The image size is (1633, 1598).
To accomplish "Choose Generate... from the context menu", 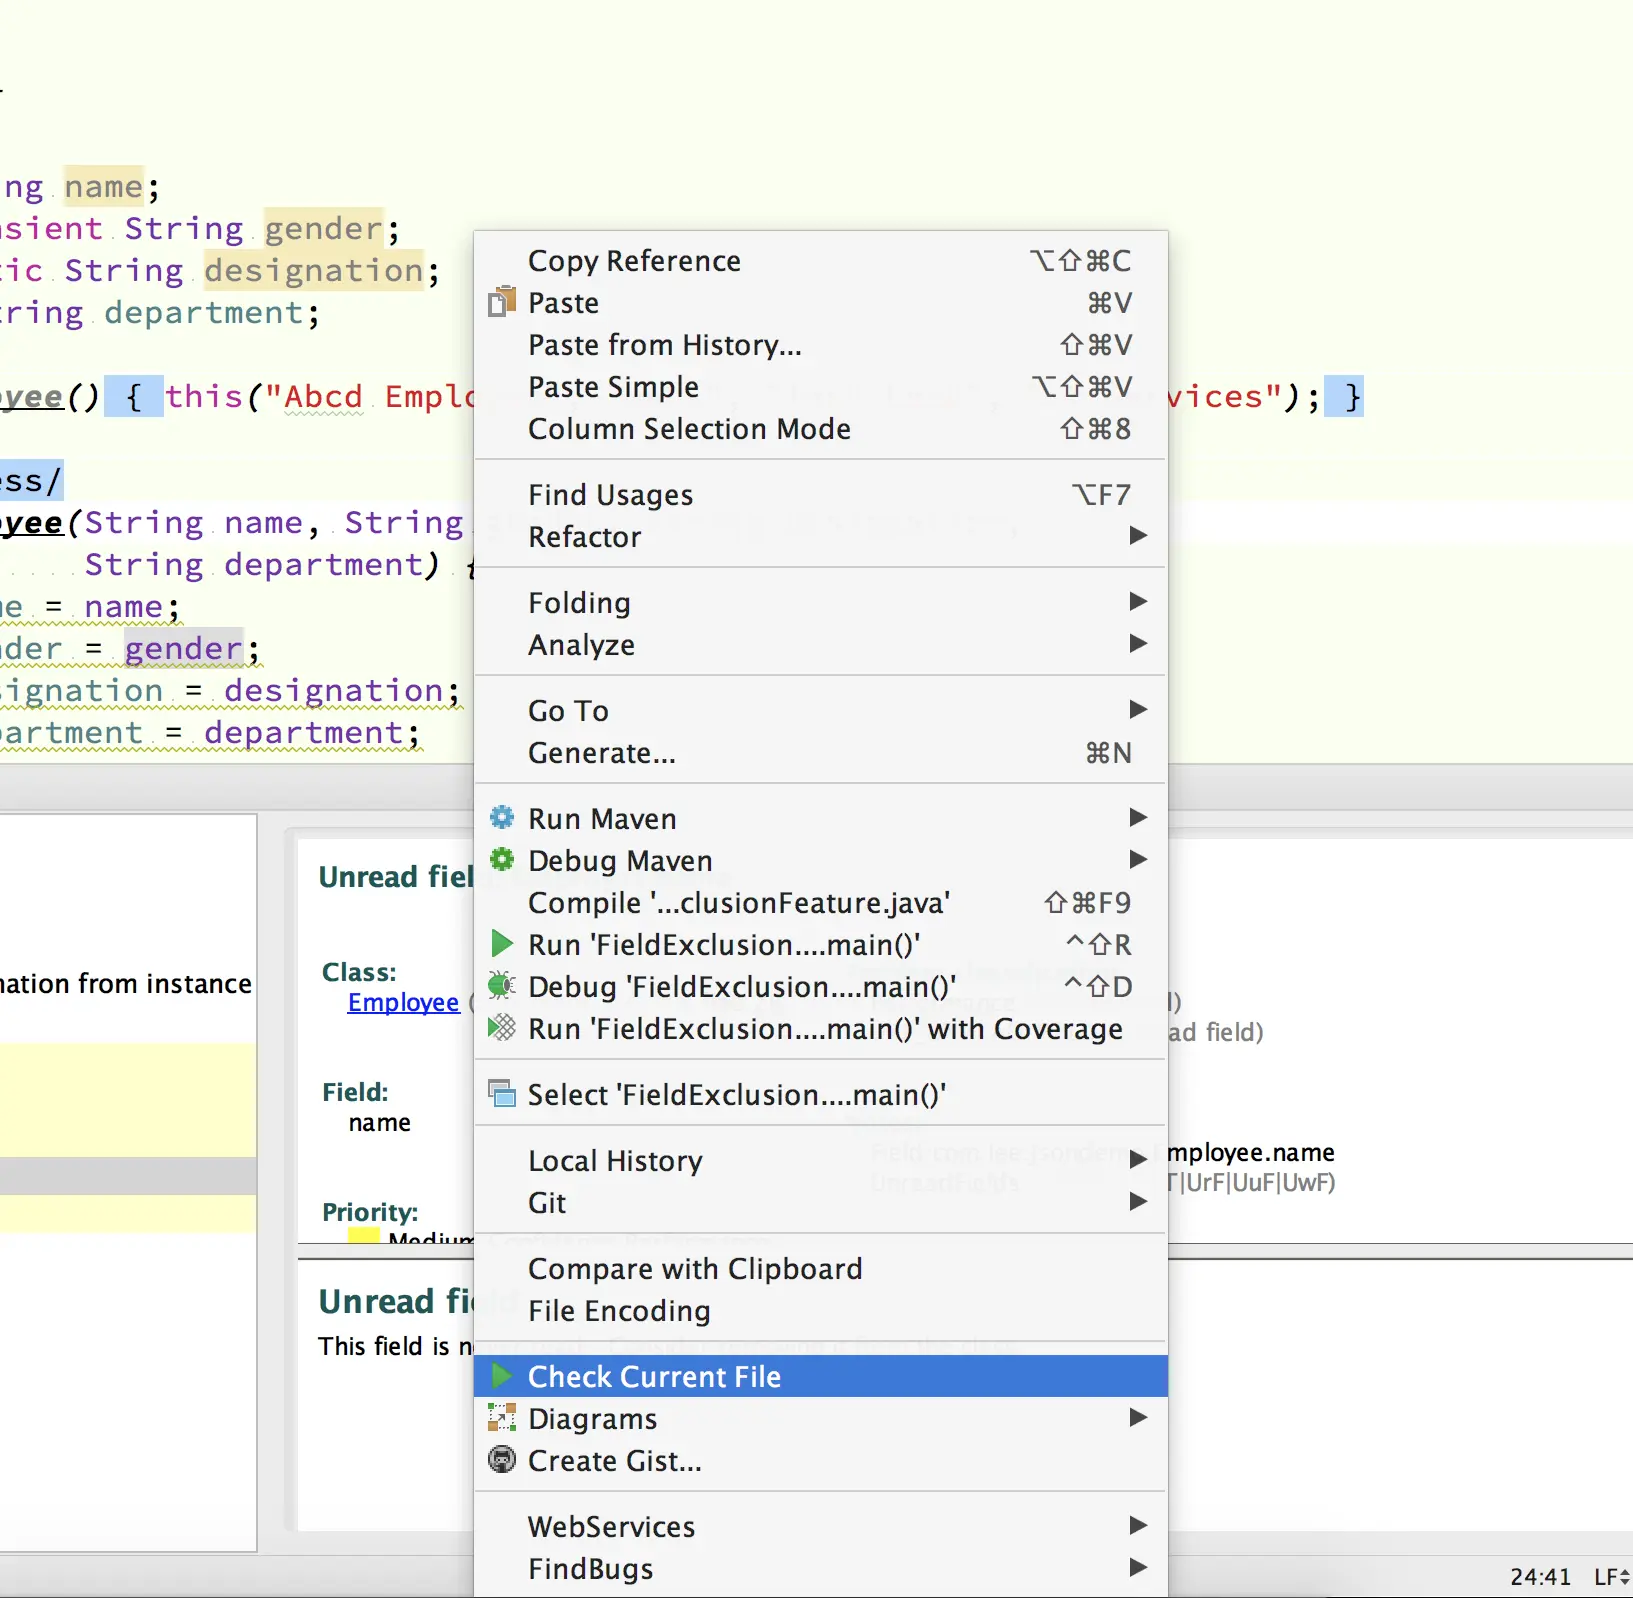I will pos(820,752).
